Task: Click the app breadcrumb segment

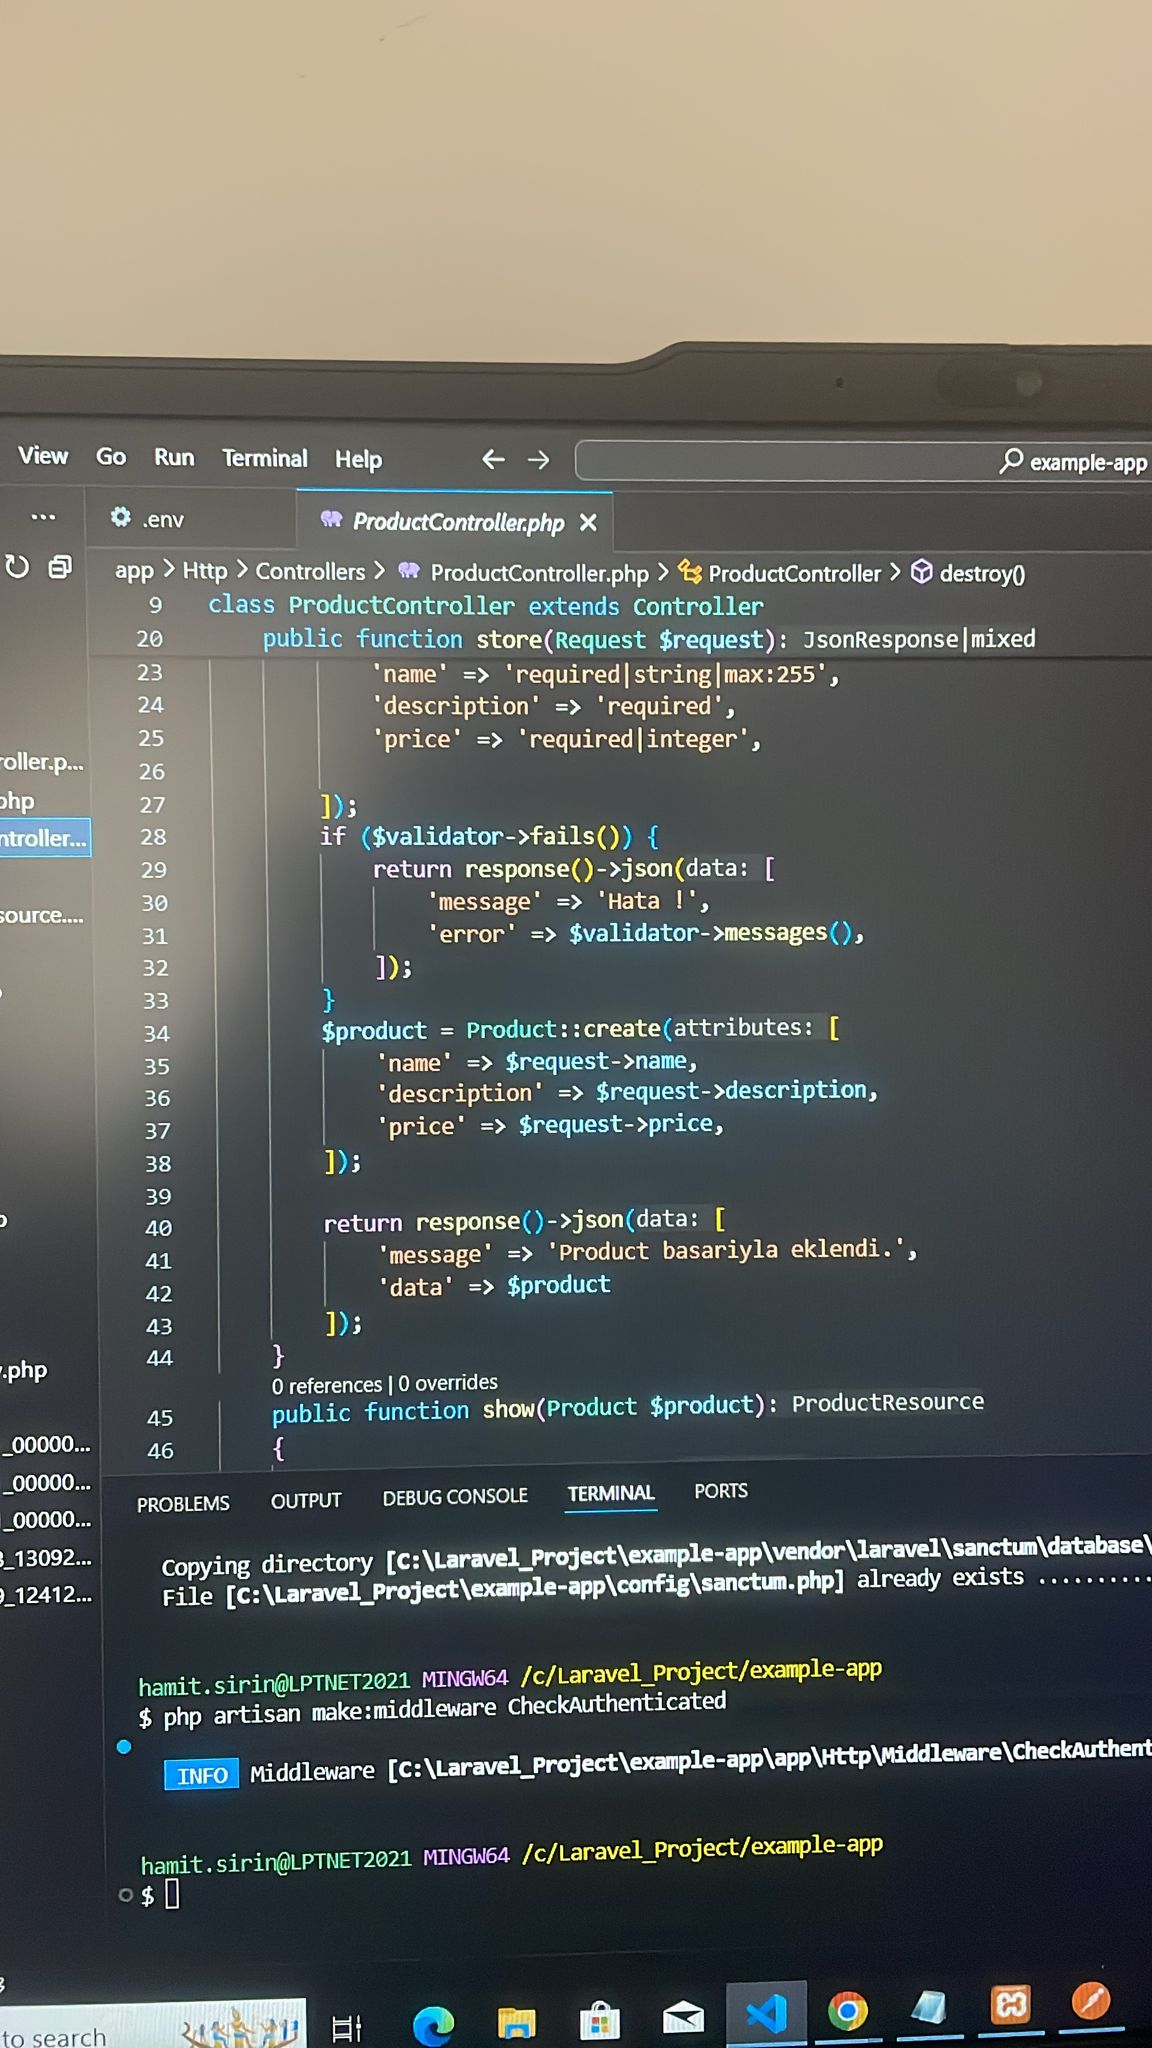Action: click(134, 571)
